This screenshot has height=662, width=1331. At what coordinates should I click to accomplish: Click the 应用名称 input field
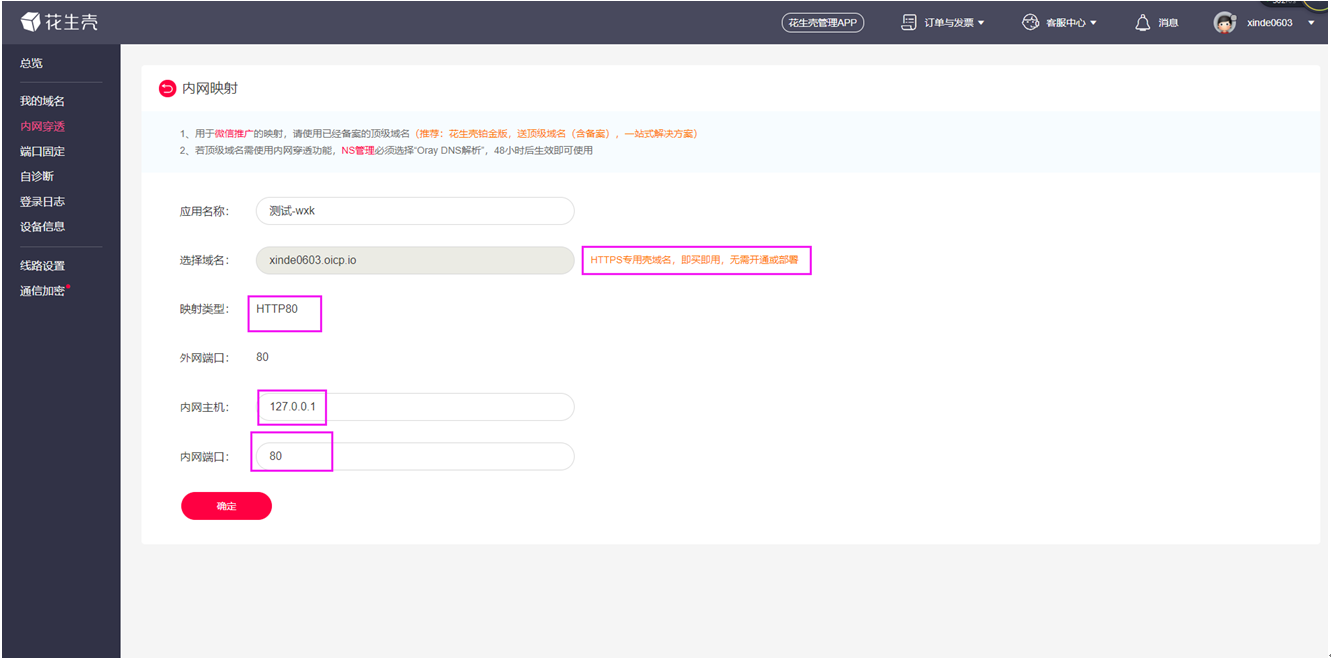coord(415,211)
